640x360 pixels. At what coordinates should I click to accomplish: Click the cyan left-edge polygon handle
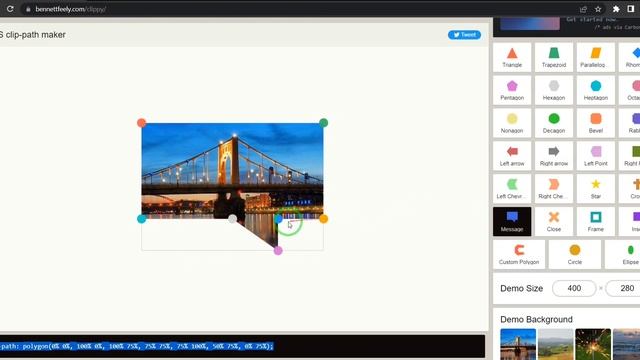click(x=142, y=219)
